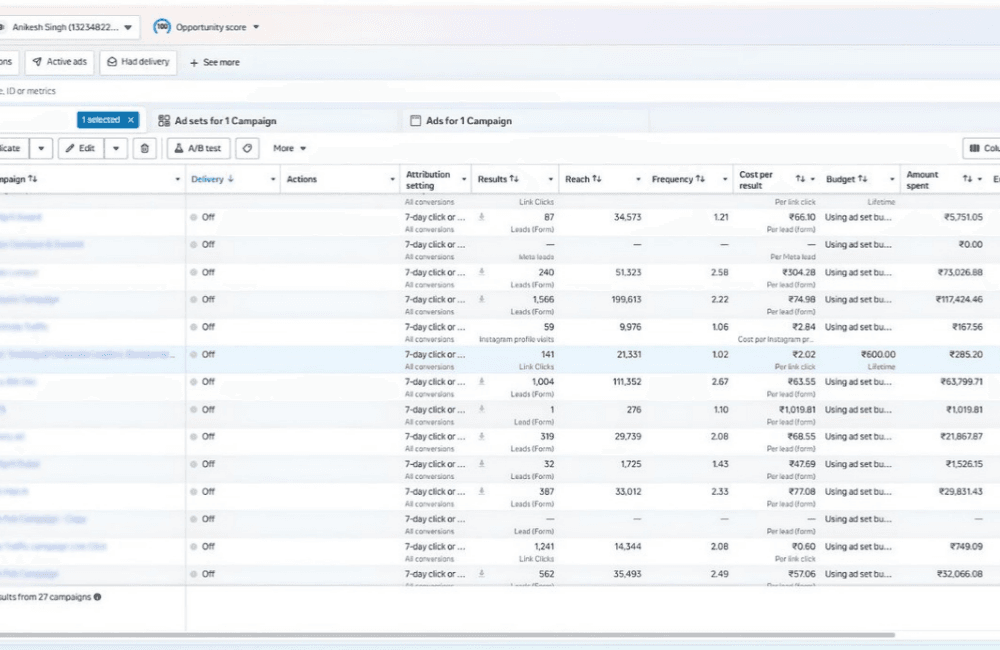Open Reach column options arrow
The height and width of the screenshot is (650, 1000).
tap(638, 179)
